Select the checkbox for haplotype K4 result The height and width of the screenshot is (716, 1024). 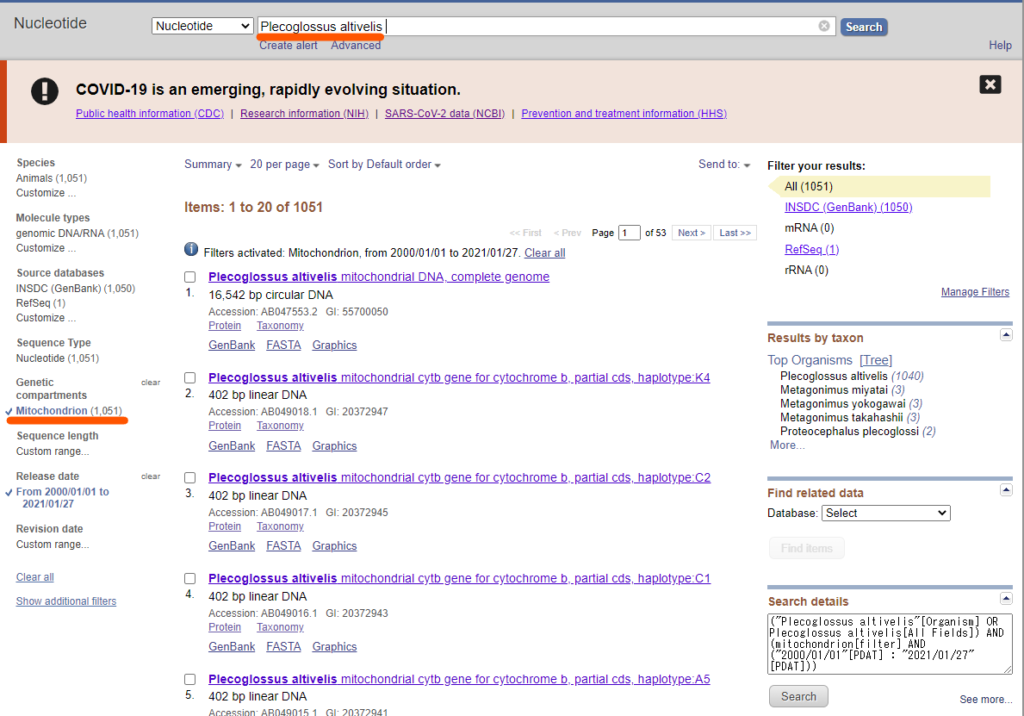click(191, 378)
